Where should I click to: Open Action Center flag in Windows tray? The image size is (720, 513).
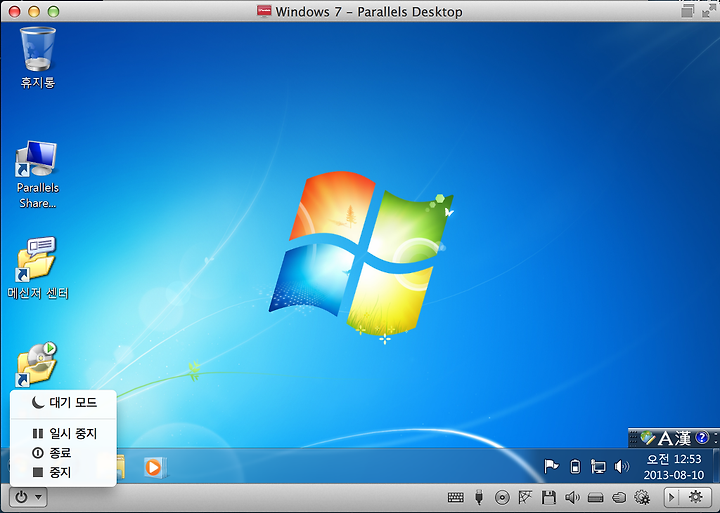point(551,466)
